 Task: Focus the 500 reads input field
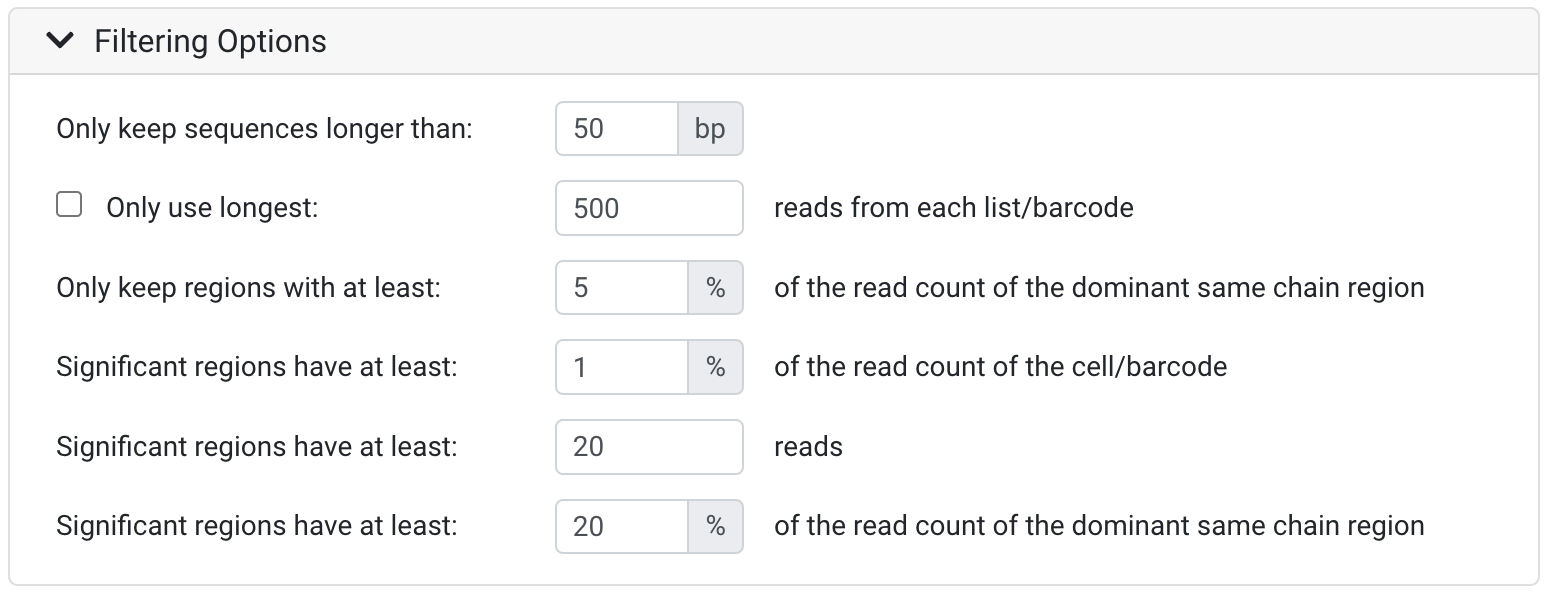tap(649, 208)
